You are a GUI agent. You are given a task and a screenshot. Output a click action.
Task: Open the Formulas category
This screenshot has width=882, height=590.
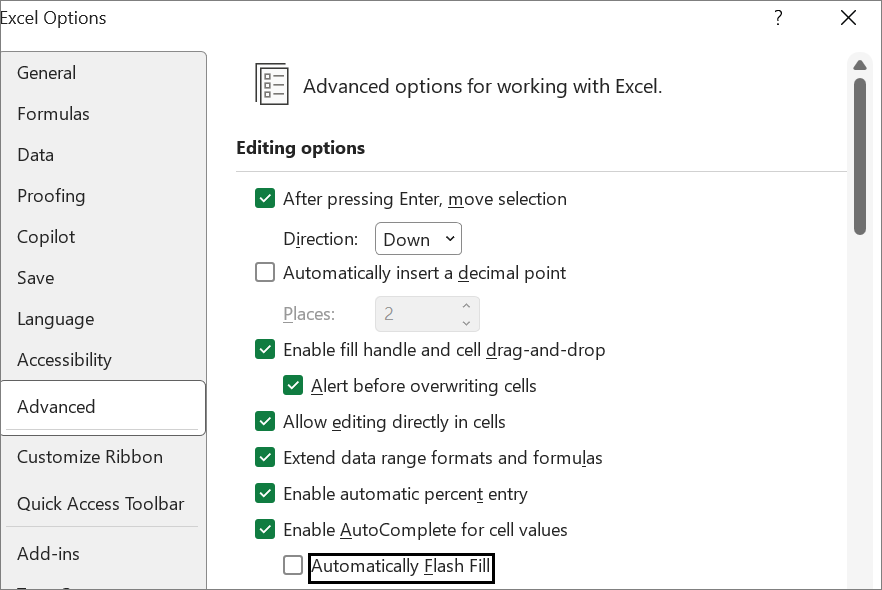(53, 114)
